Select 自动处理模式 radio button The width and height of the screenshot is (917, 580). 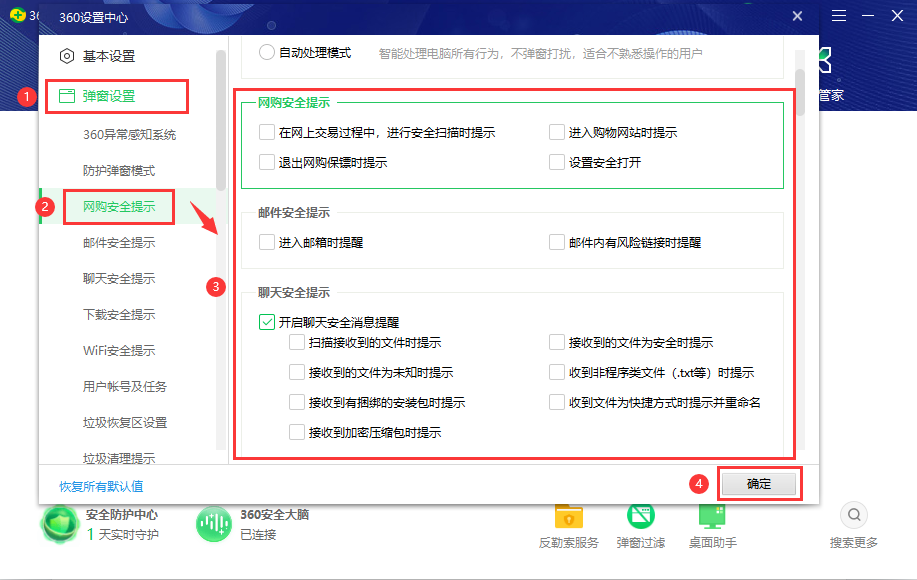[266, 54]
